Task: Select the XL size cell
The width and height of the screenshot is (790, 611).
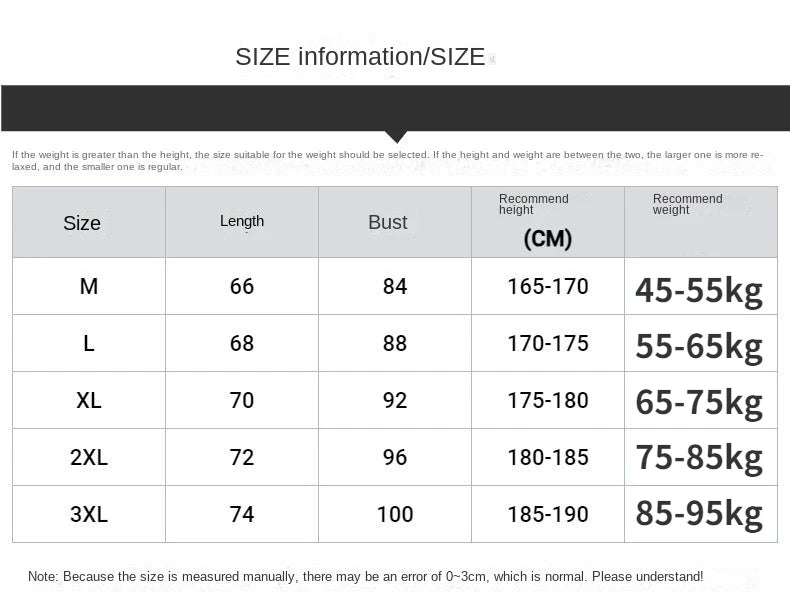Action: click(89, 401)
